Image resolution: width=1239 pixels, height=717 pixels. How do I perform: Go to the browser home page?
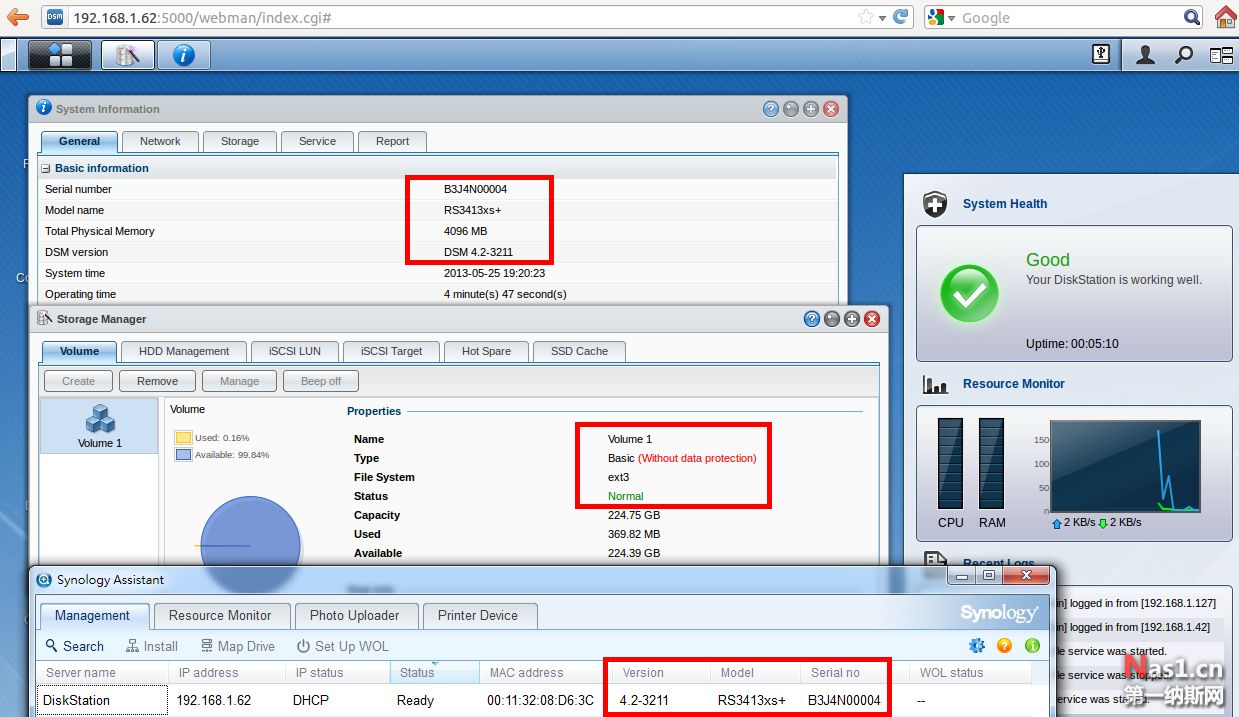(x=1225, y=17)
